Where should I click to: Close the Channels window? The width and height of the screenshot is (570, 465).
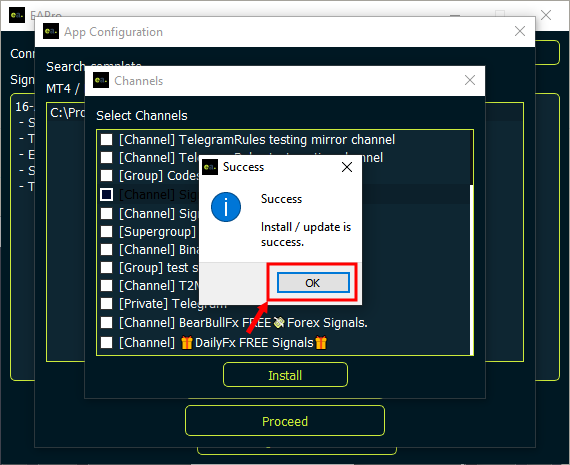coord(470,80)
